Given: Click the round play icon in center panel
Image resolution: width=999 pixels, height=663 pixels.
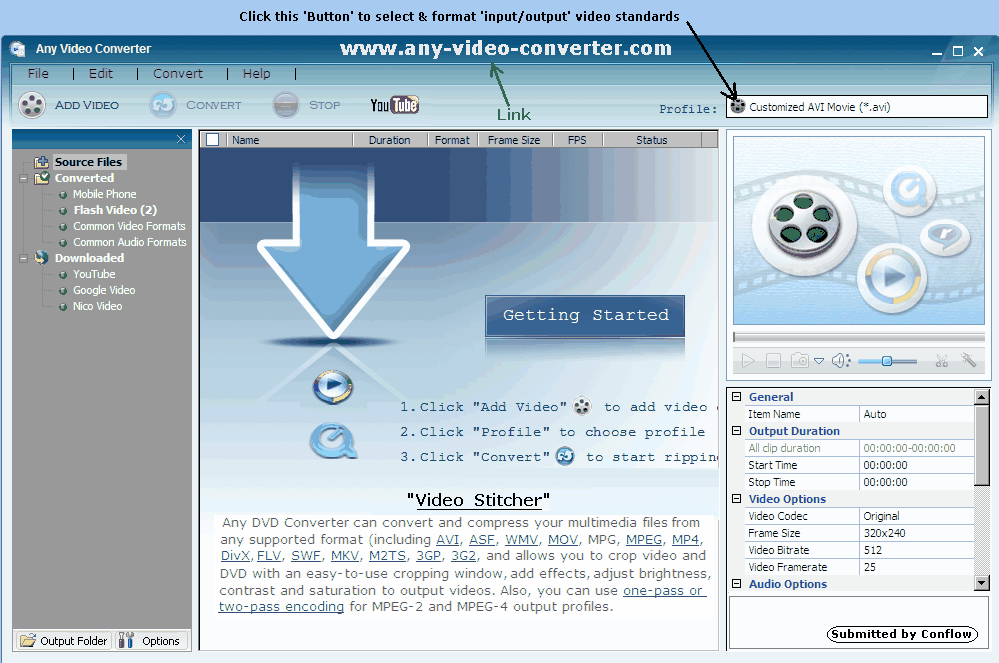Looking at the screenshot, I should (333, 386).
